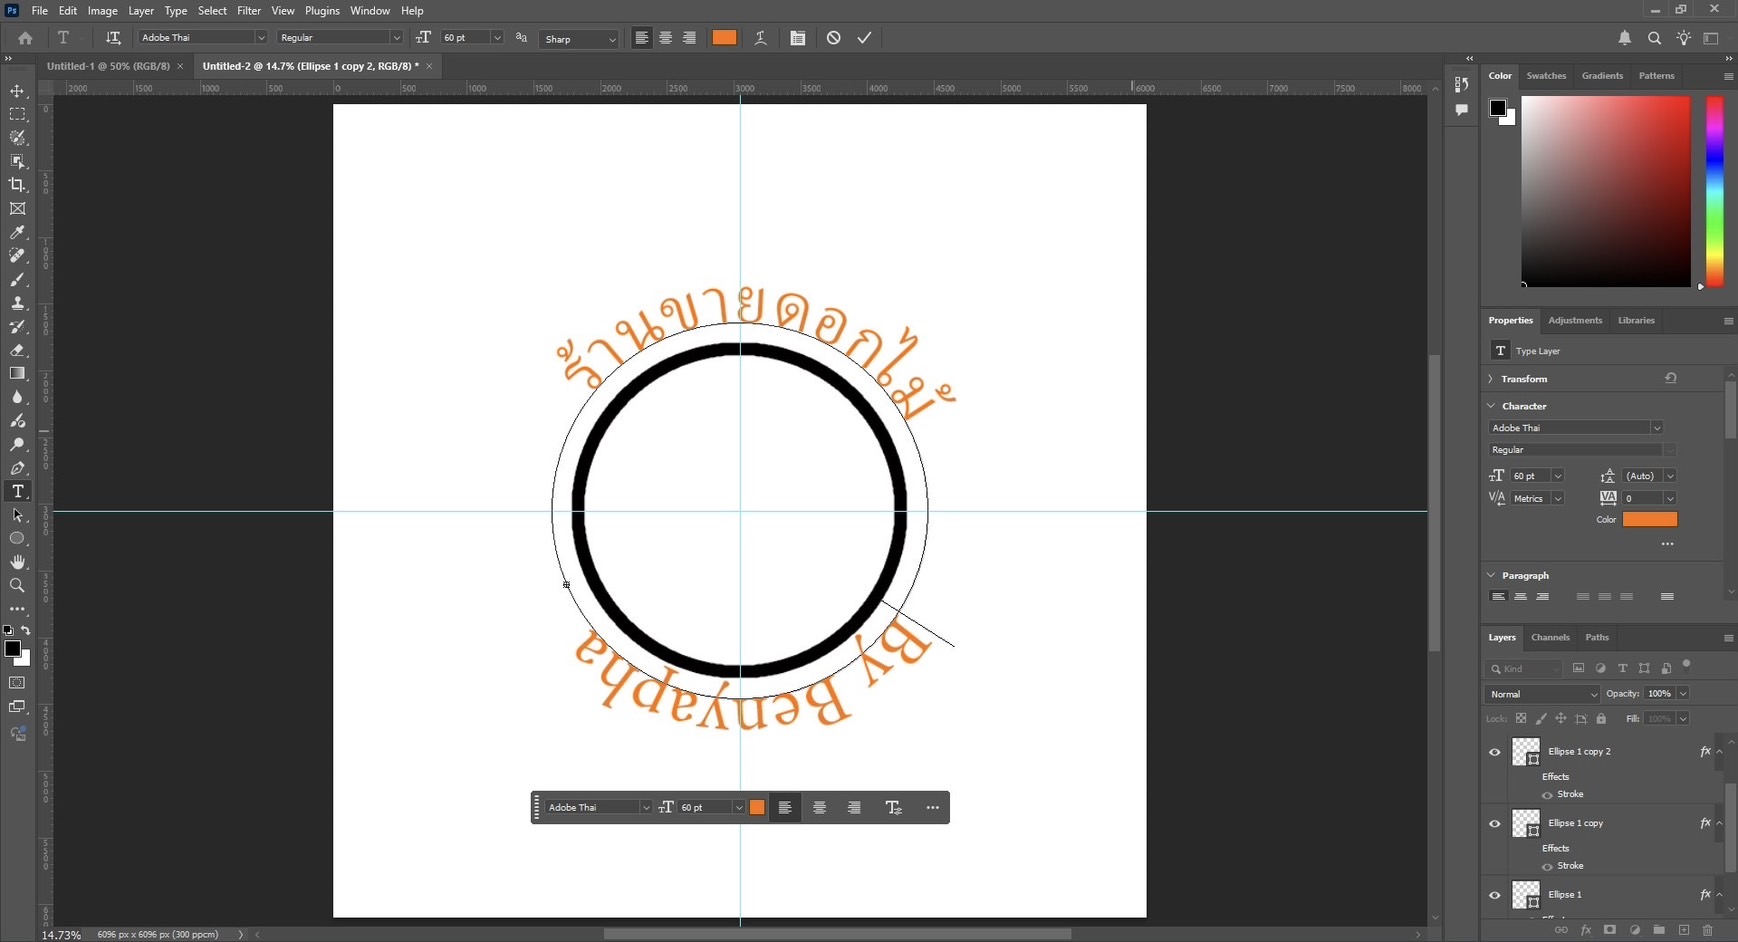Cancel current text edits icon
Image resolution: width=1738 pixels, height=942 pixels.
833,38
